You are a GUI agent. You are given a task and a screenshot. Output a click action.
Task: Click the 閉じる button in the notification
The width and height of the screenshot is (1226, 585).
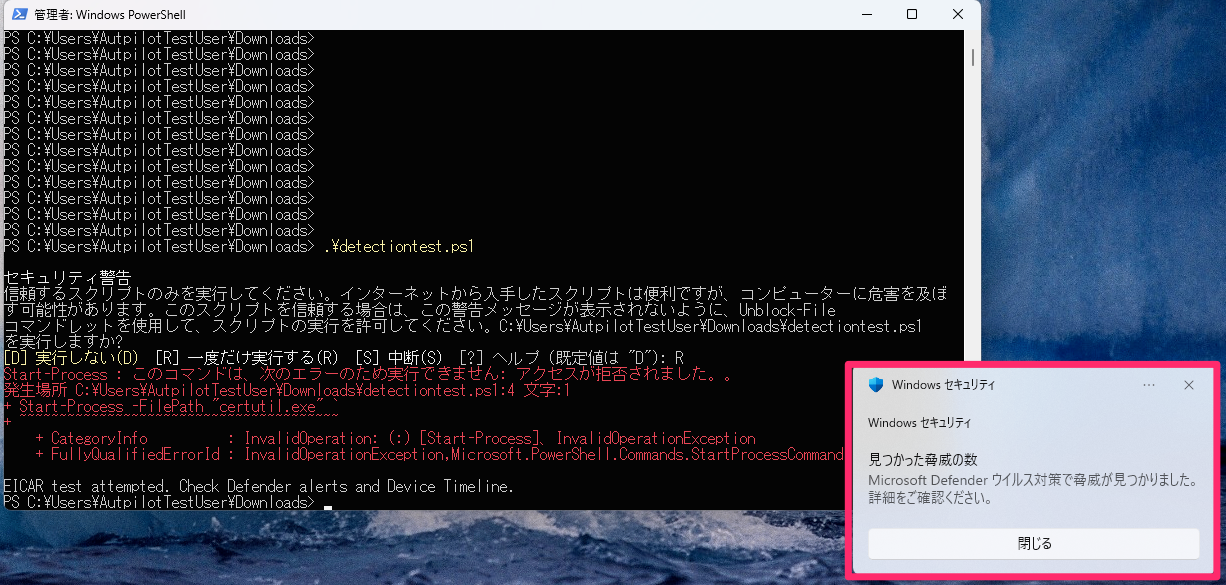1034,544
